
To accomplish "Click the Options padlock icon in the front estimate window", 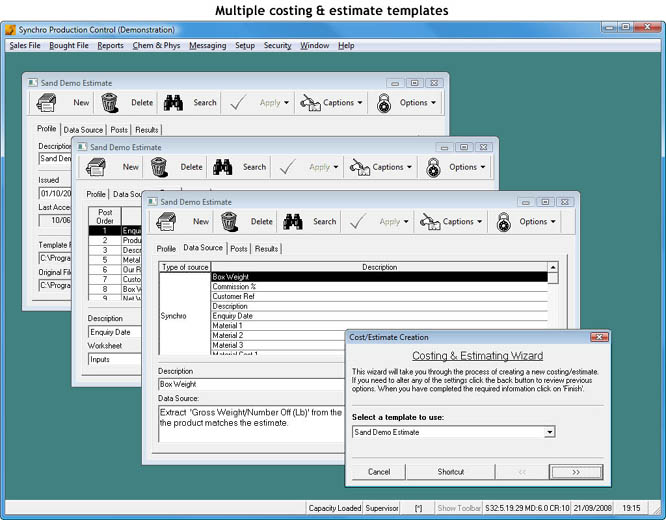I will tap(504, 222).
